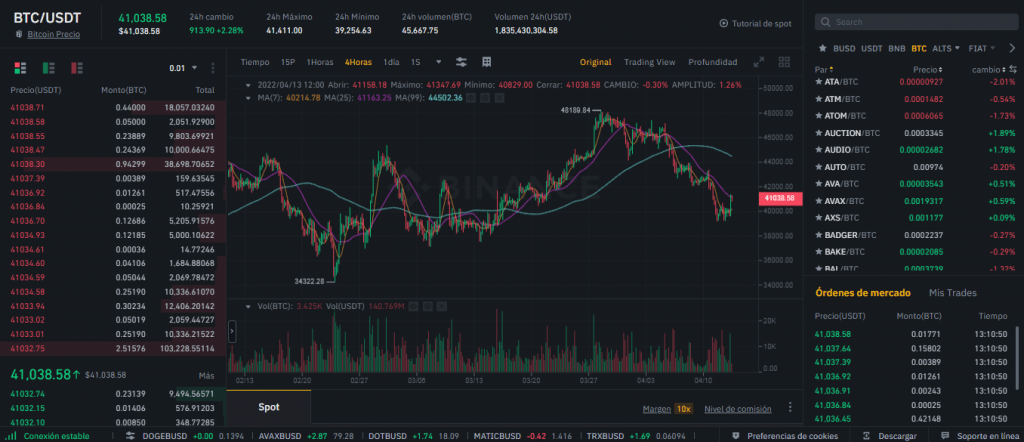
Task: Sort market list by Par
Action: (x=824, y=69)
